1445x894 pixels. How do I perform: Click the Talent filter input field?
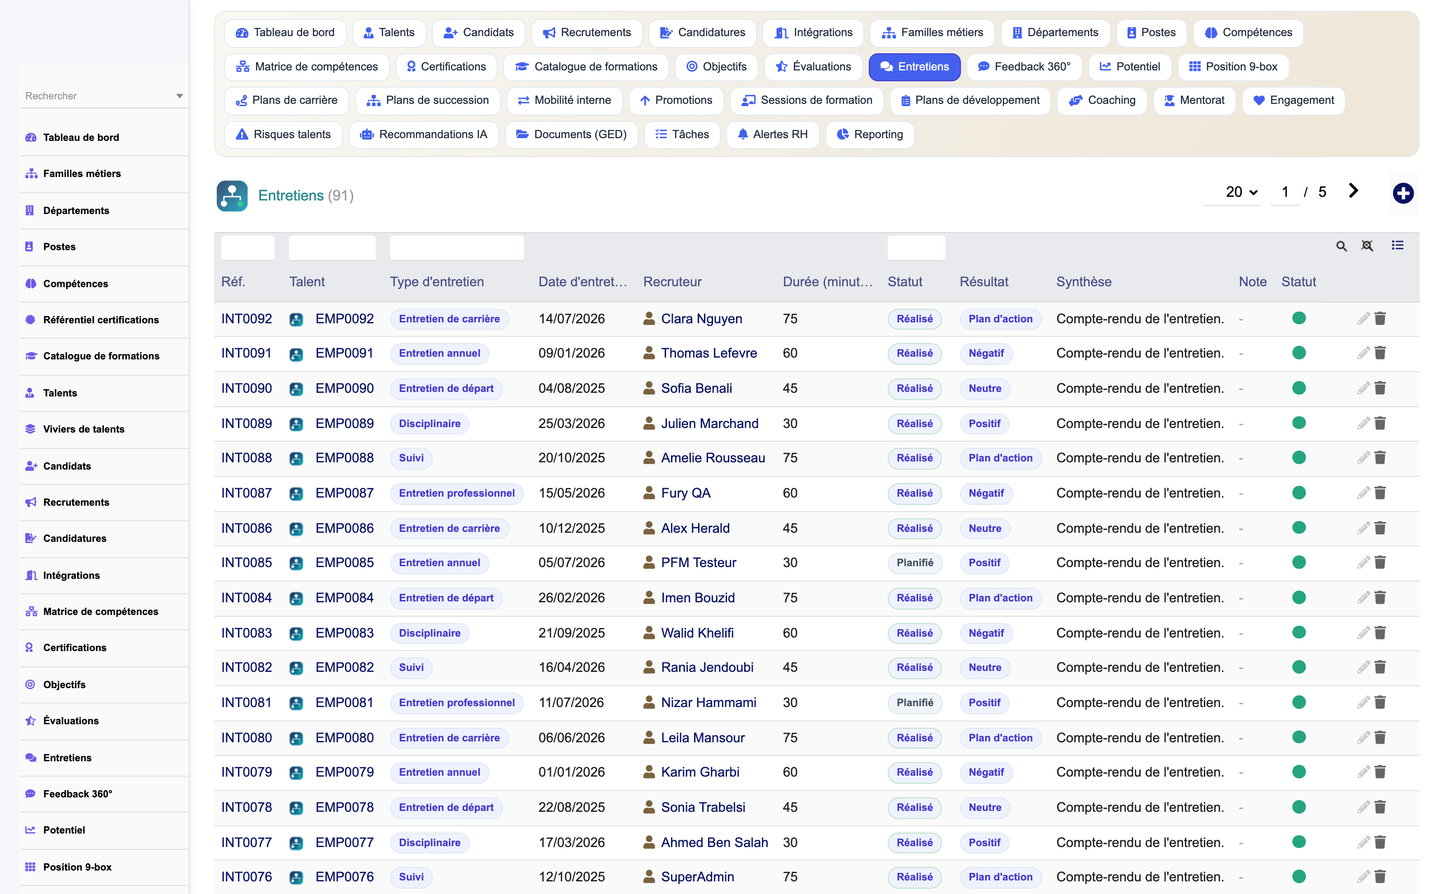(x=332, y=247)
